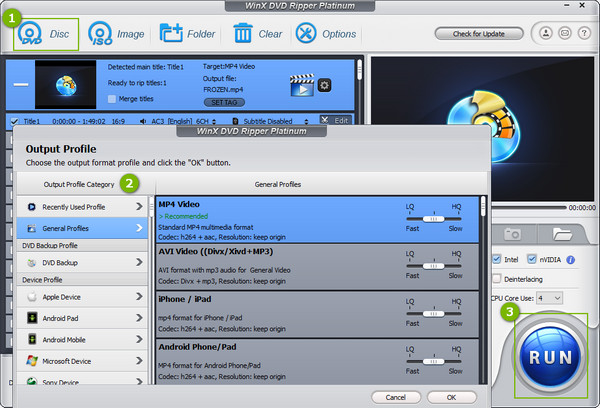Expand Android Pad chevron arrow
The image size is (600, 408).
tap(139, 318)
